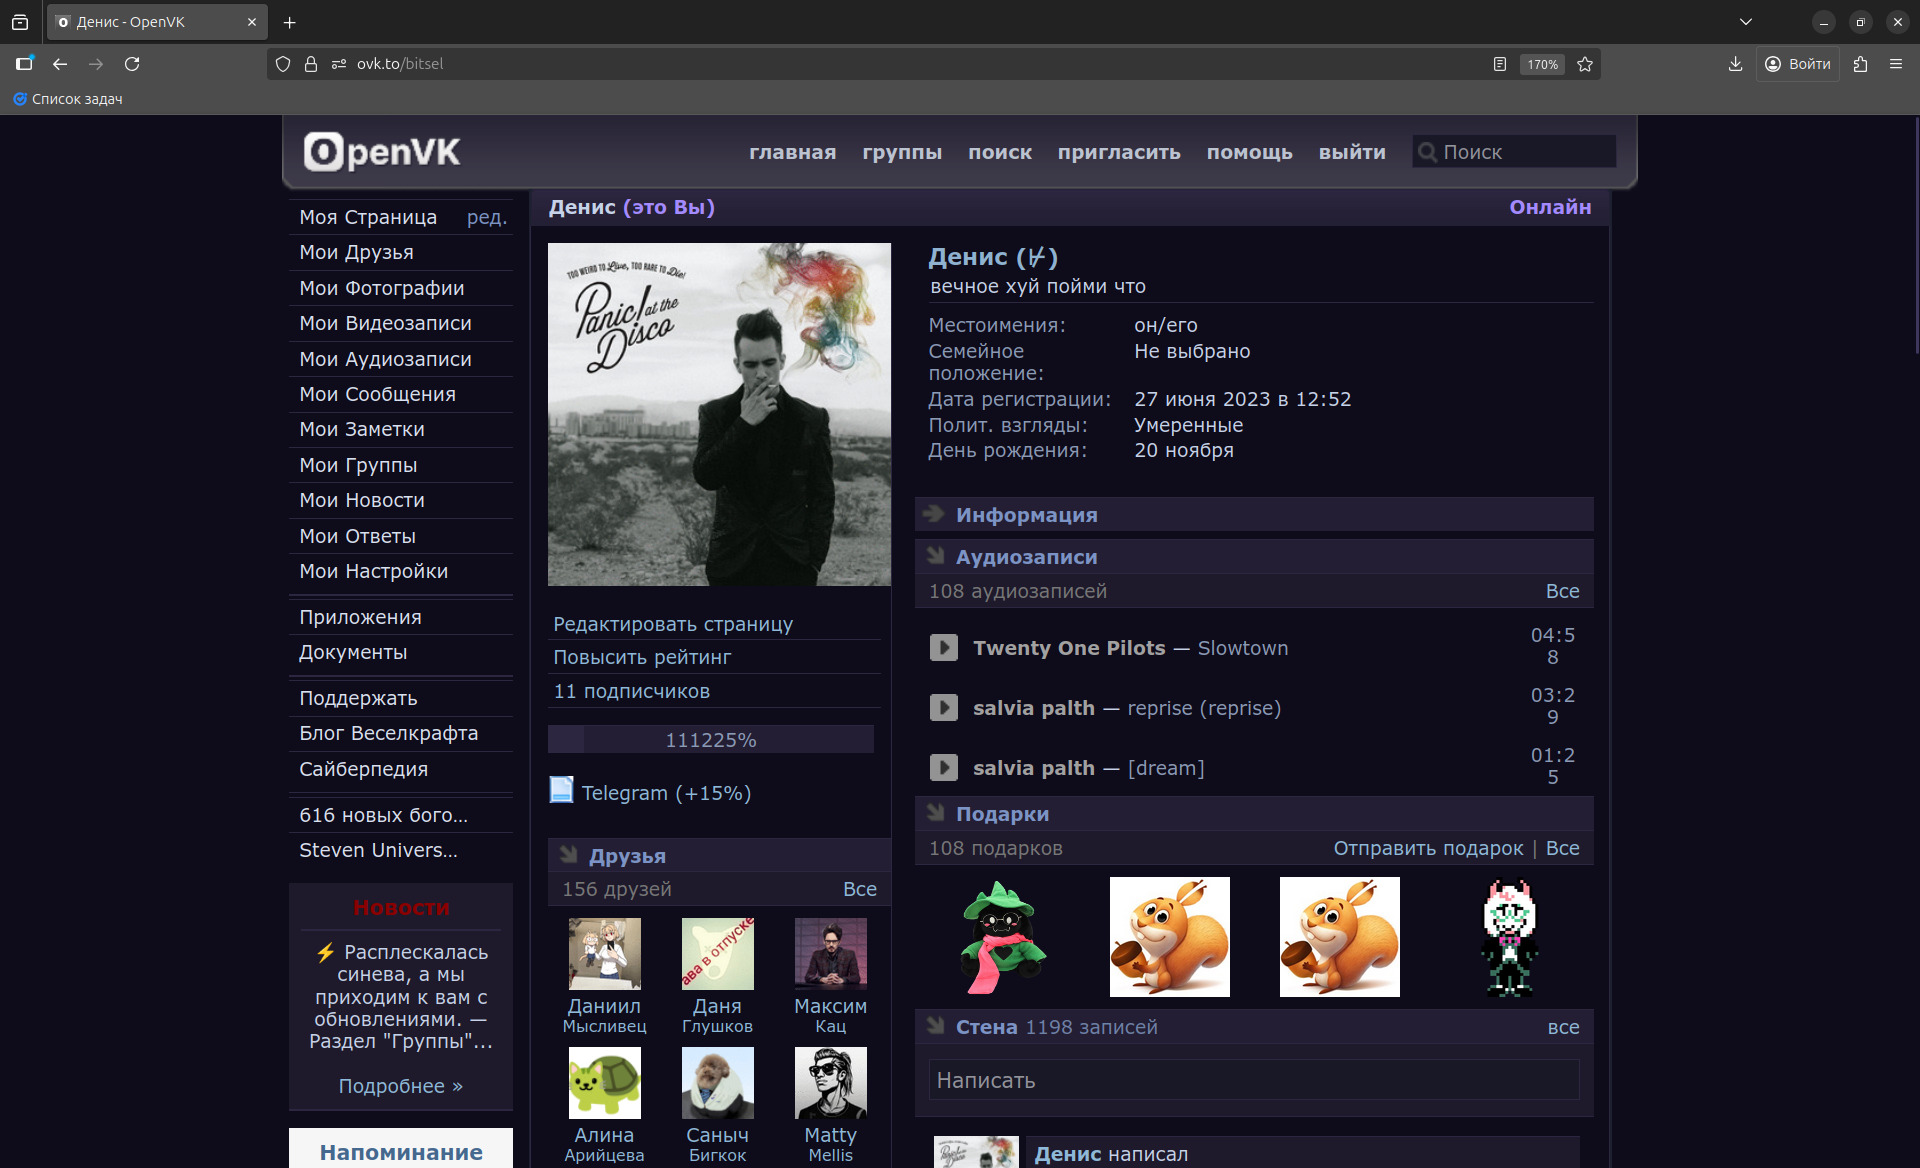Toggle reader view in address bar
1920x1168 pixels.
coord(1500,64)
